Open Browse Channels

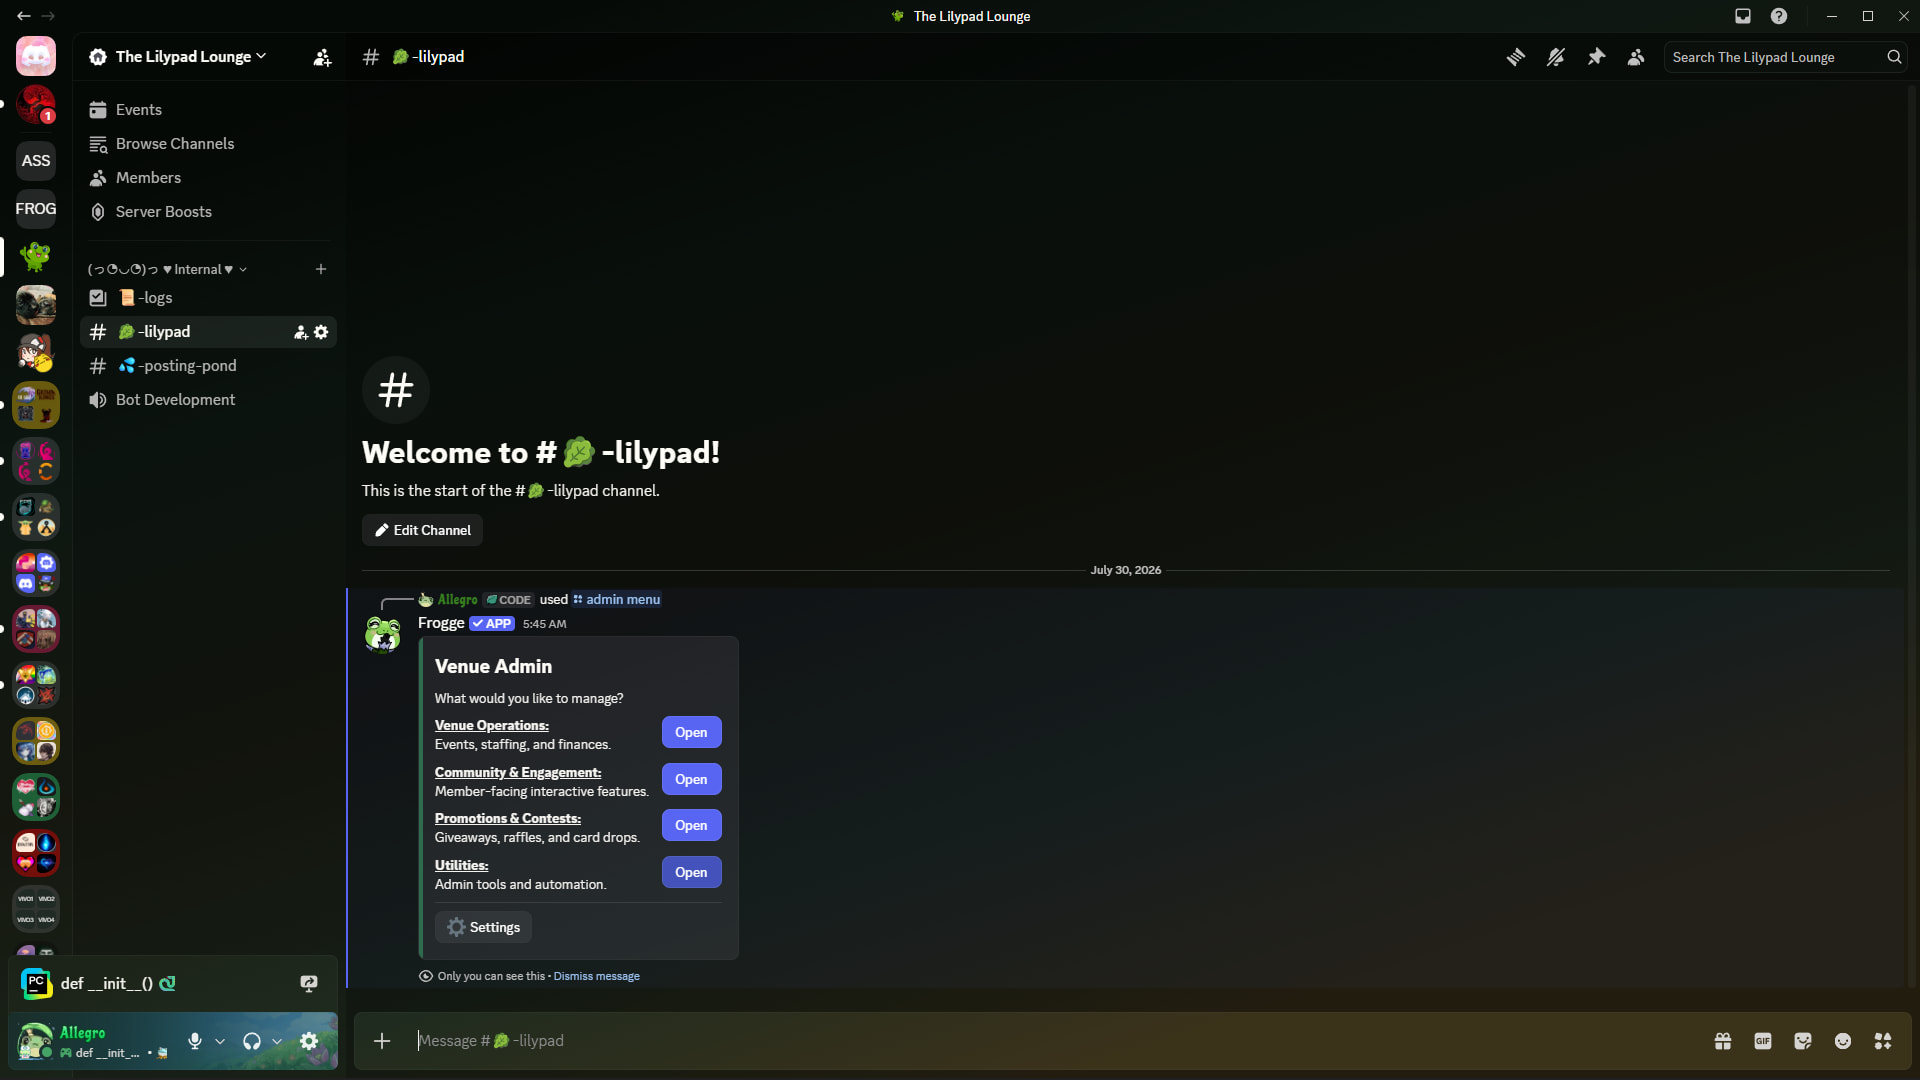pos(208,144)
